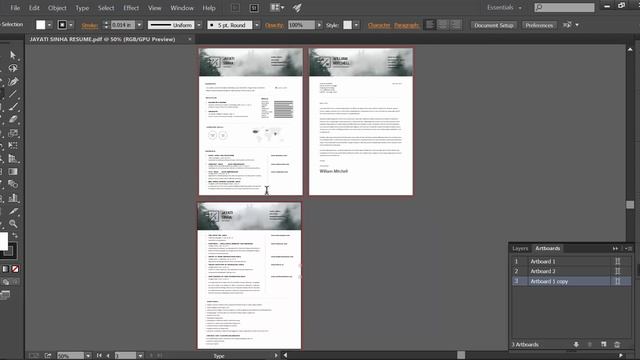This screenshot has height=360, width=640.
Task: Click the Gradient mode button below swatches
Action: (5, 269)
